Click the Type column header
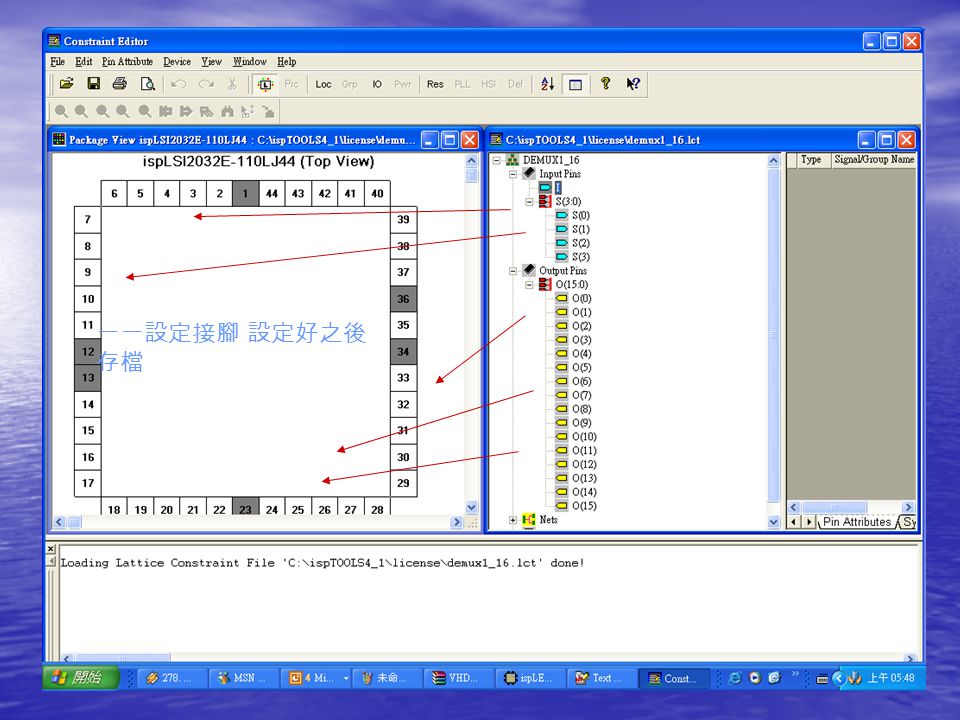Image resolution: width=960 pixels, height=720 pixels. pyautogui.click(x=811, y=159)
